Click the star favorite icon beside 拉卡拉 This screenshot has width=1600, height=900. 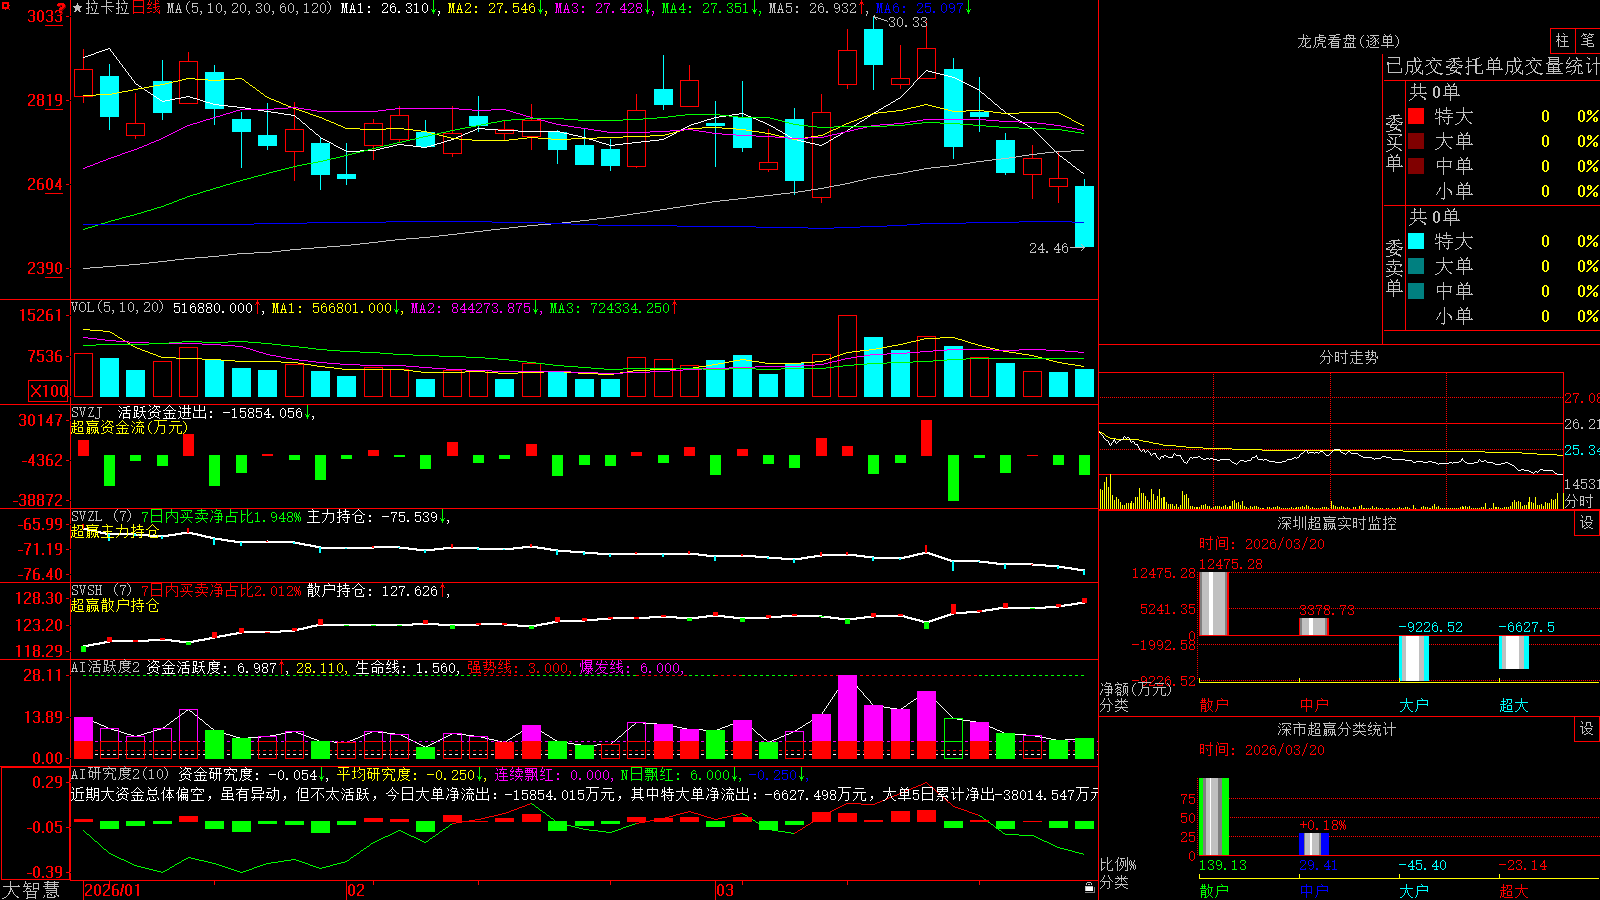click(x=78, y=8)
